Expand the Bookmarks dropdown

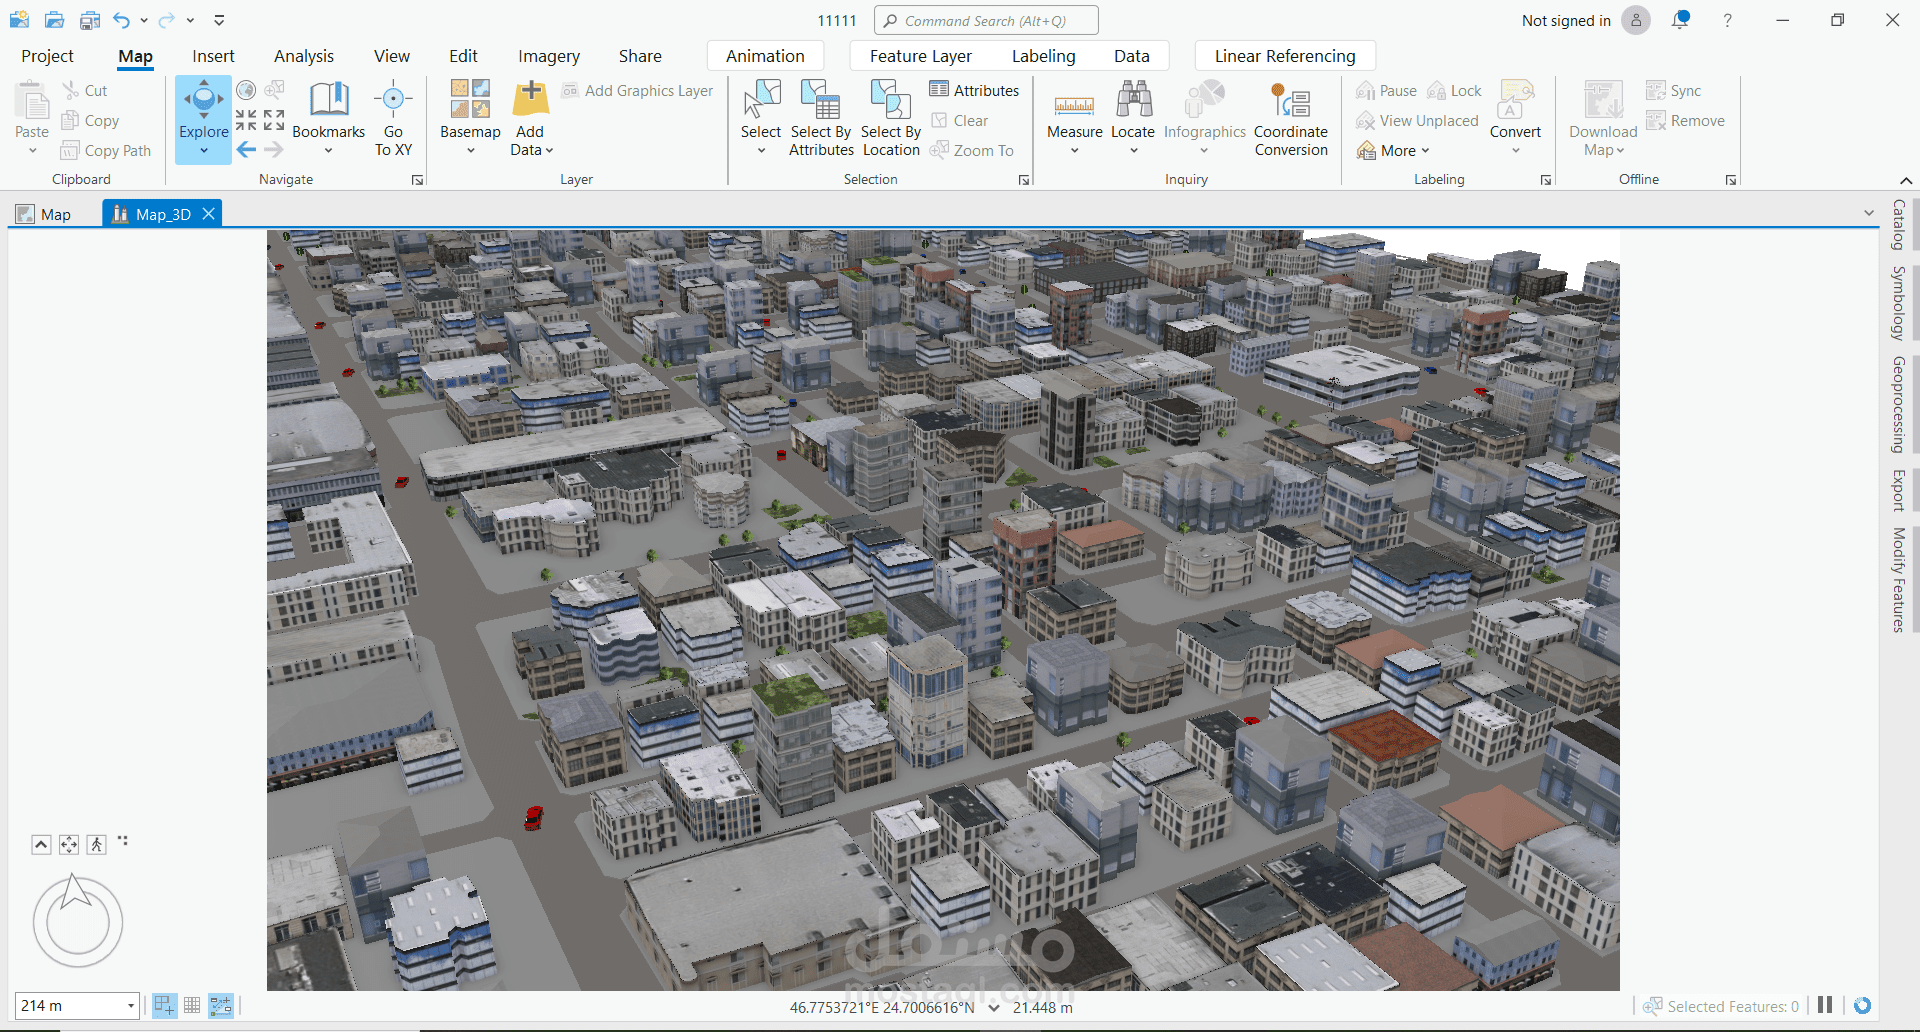328,151
